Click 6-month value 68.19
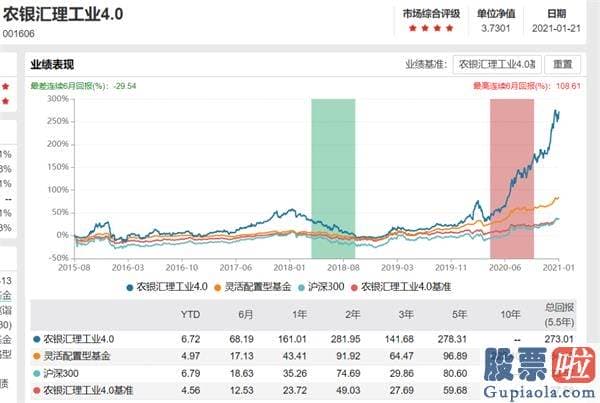 241,339
